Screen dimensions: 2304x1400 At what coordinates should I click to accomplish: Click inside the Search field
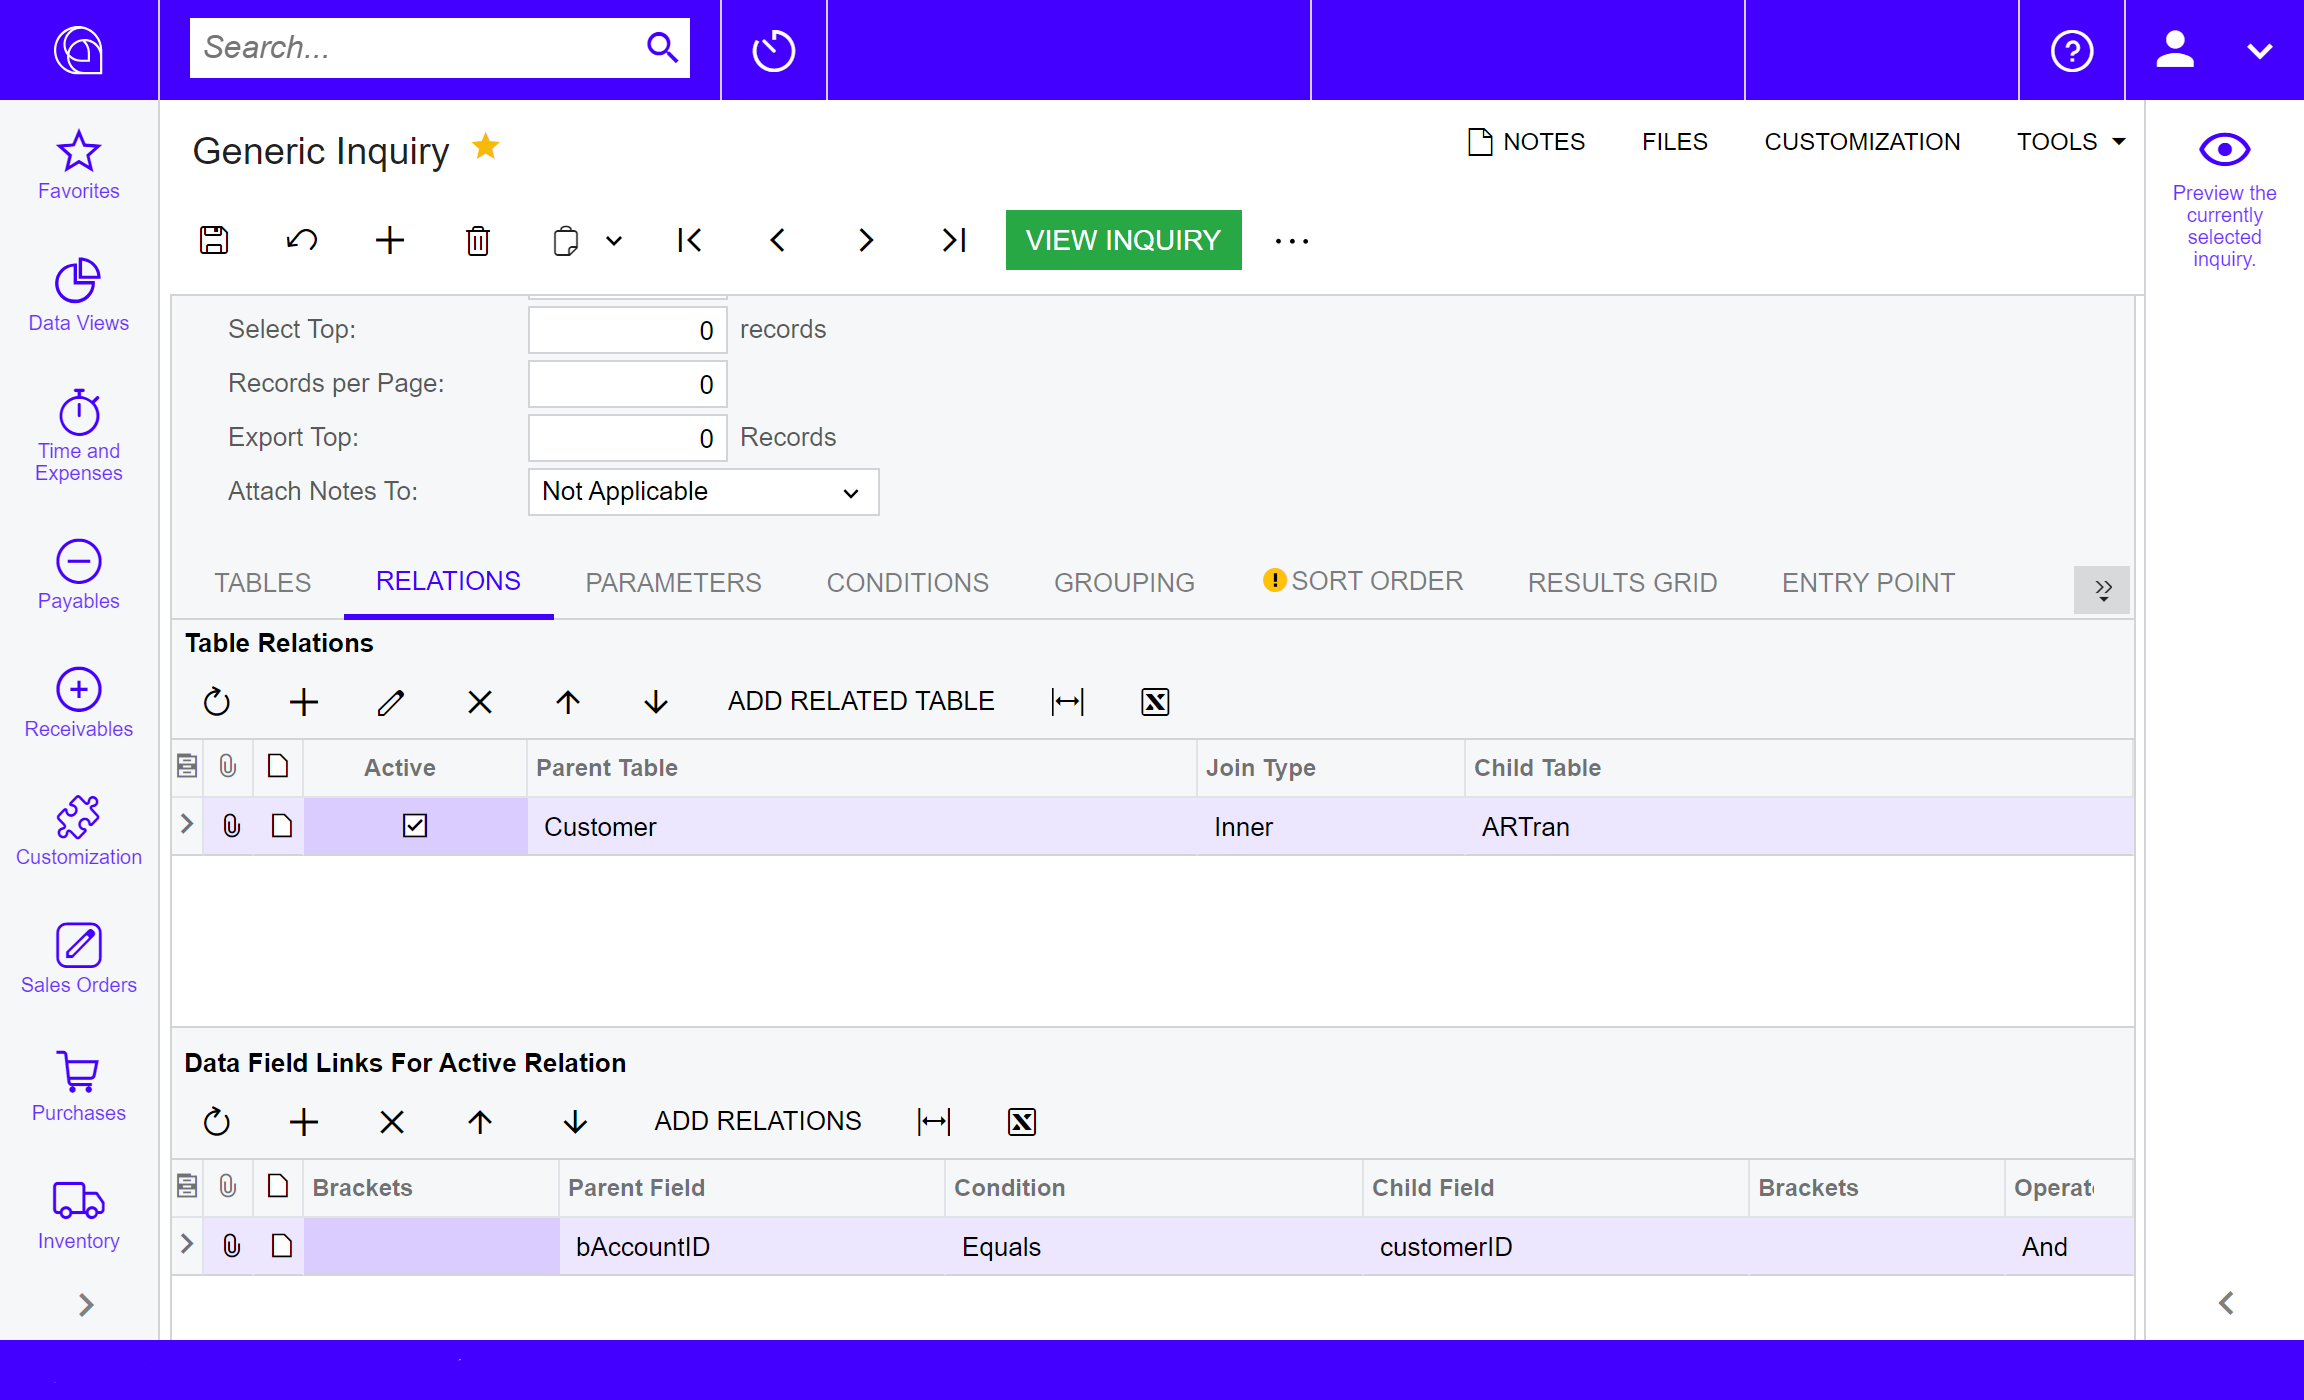point(420,47)
